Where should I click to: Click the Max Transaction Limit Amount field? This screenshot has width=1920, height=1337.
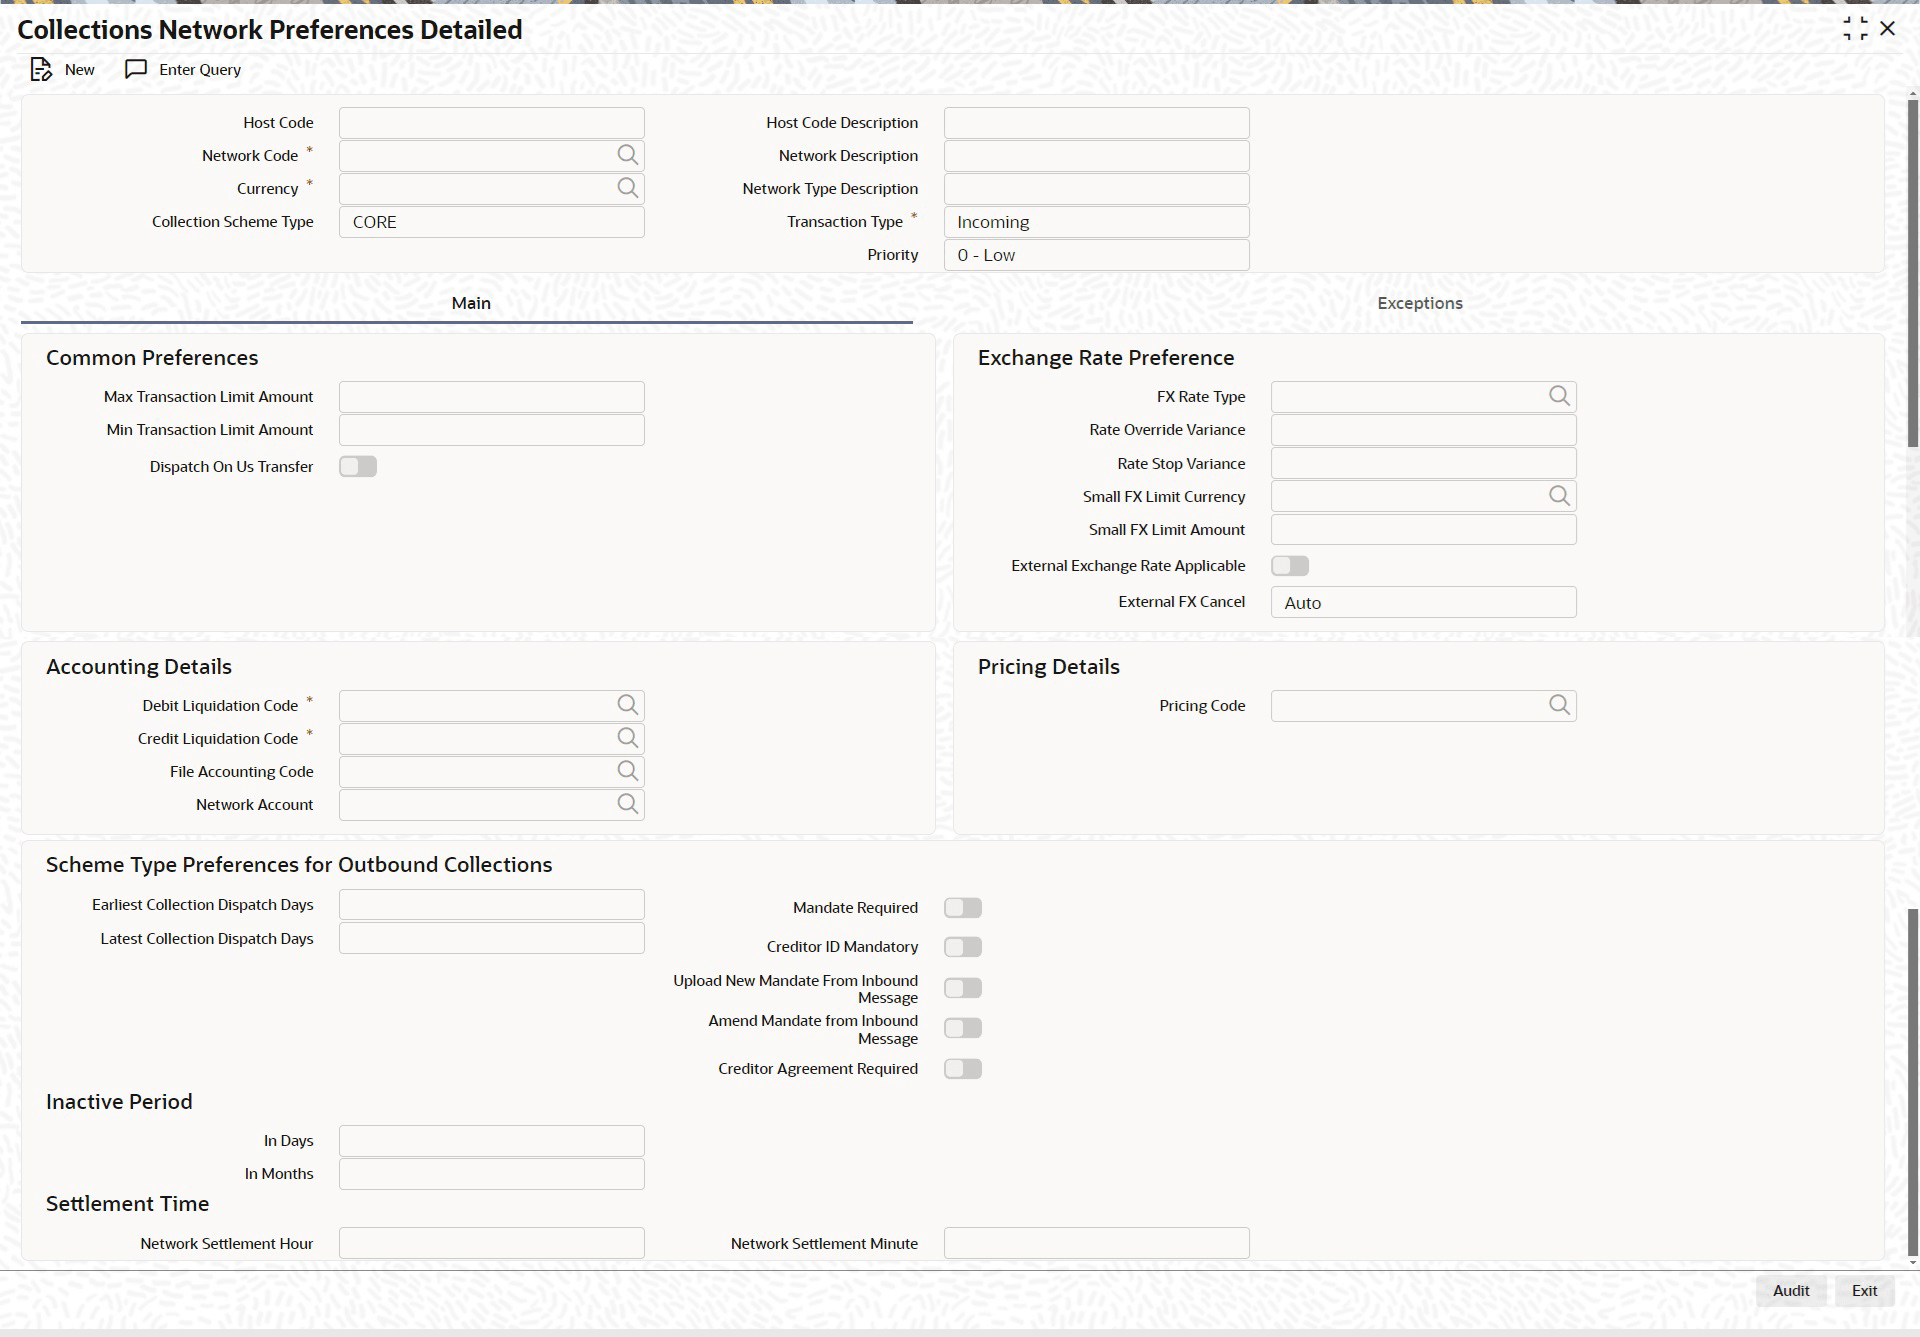coord(491,397)
